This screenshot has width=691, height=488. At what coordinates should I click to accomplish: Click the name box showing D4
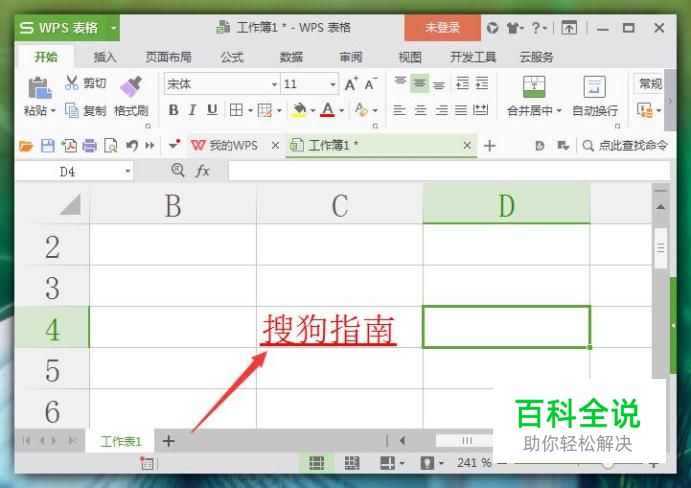click(74, 171)
